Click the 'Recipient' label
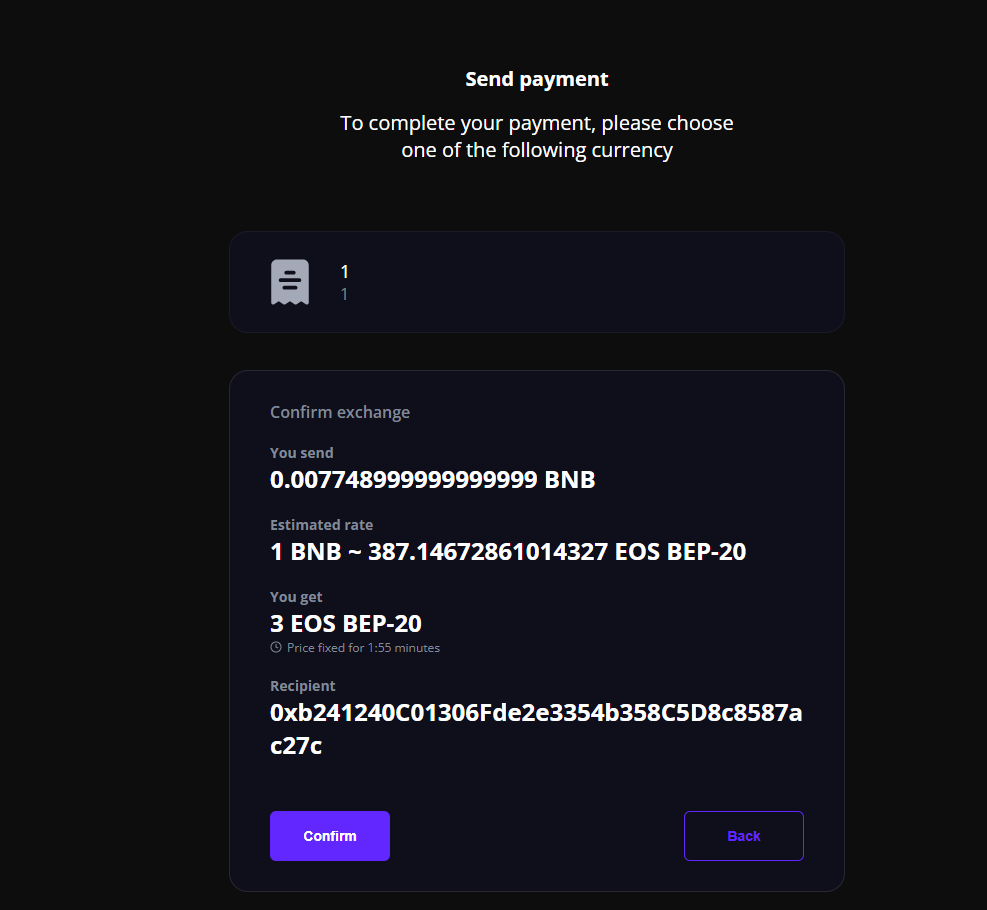 (303, 686)
